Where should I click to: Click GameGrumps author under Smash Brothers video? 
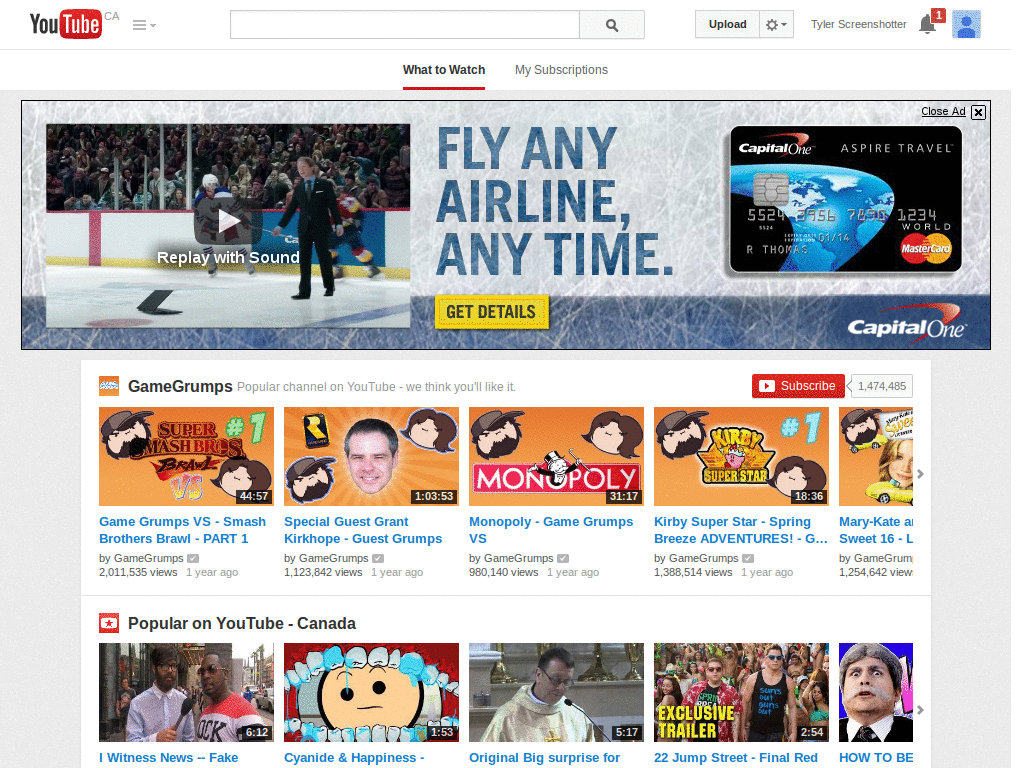pyautogui.click(x=149, y=558)
